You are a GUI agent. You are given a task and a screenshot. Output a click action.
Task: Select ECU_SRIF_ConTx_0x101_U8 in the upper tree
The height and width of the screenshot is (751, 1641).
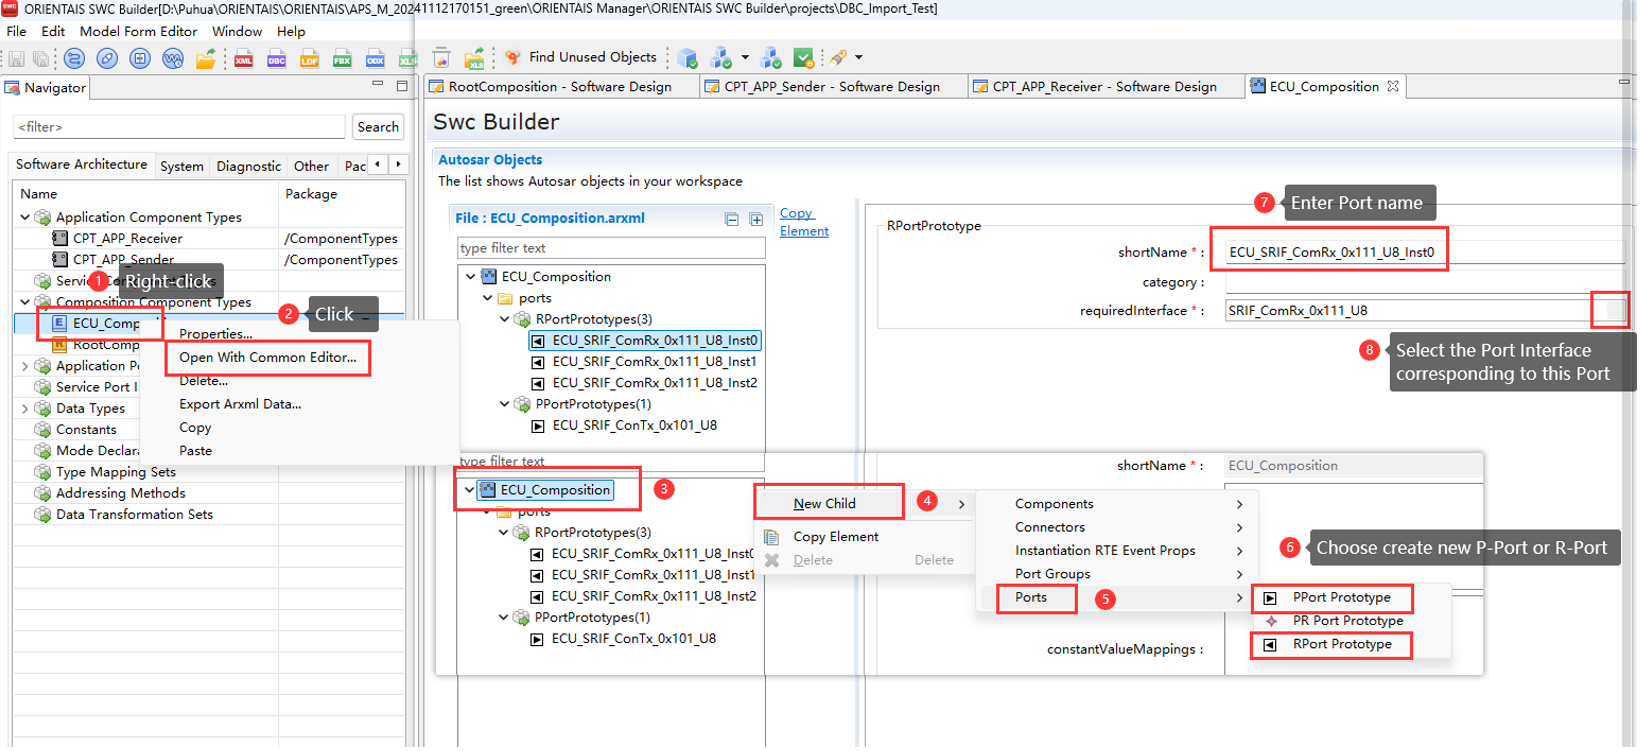pyautogui.click(x=634, y=426)
